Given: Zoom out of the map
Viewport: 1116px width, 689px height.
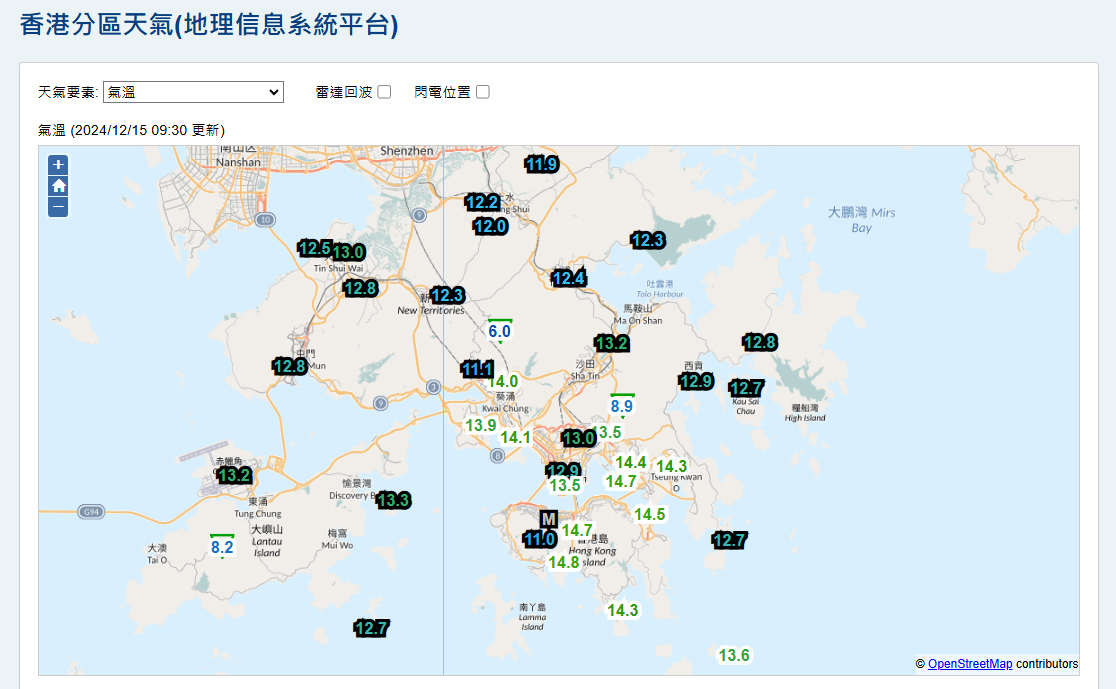Looking at the screenshot, I should click(59, 207).
